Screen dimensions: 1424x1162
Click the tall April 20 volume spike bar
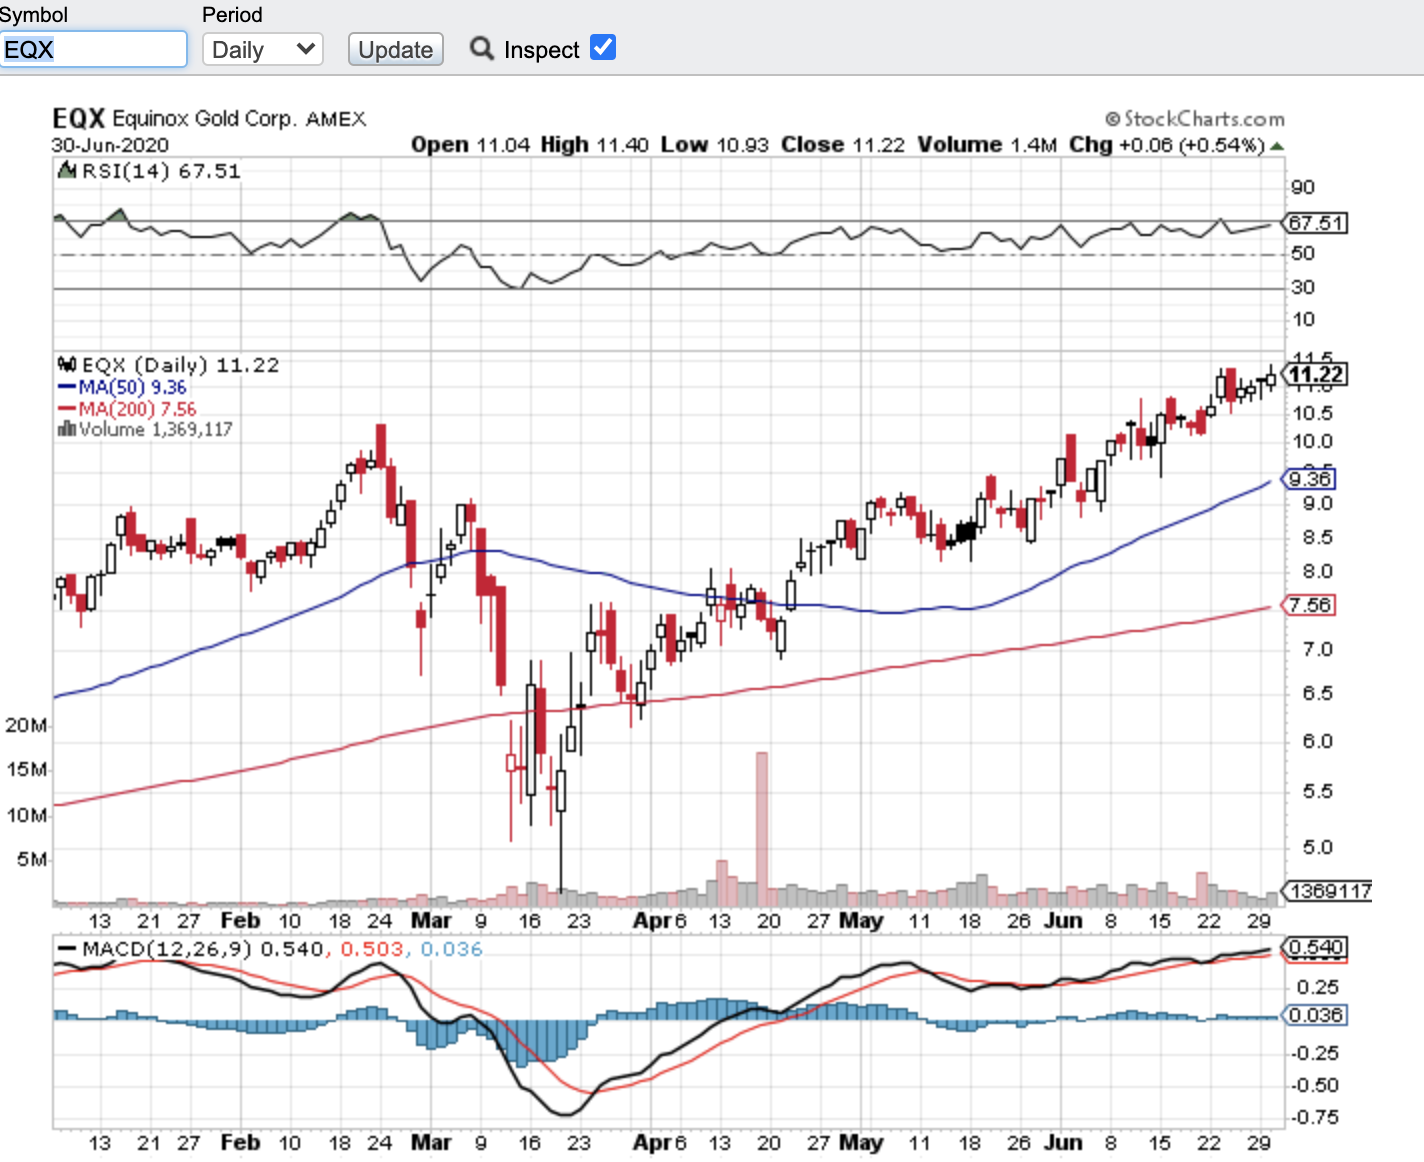click(x=762, y=828)
